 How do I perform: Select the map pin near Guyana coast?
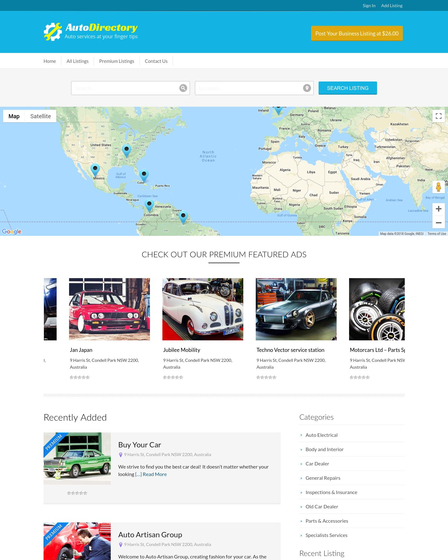[183, 217]
